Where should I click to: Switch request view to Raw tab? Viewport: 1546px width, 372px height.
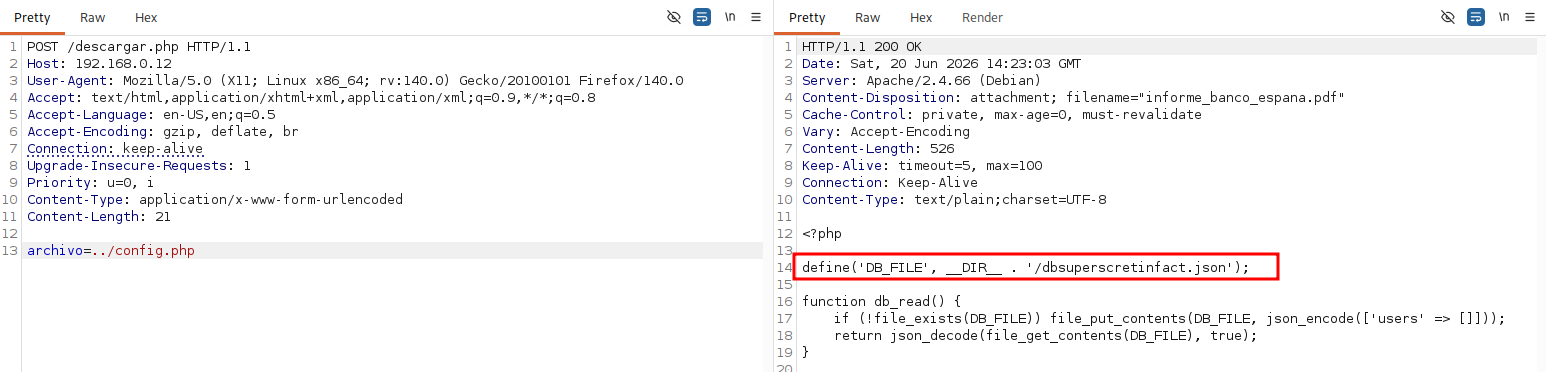click(x=93, y=18)
